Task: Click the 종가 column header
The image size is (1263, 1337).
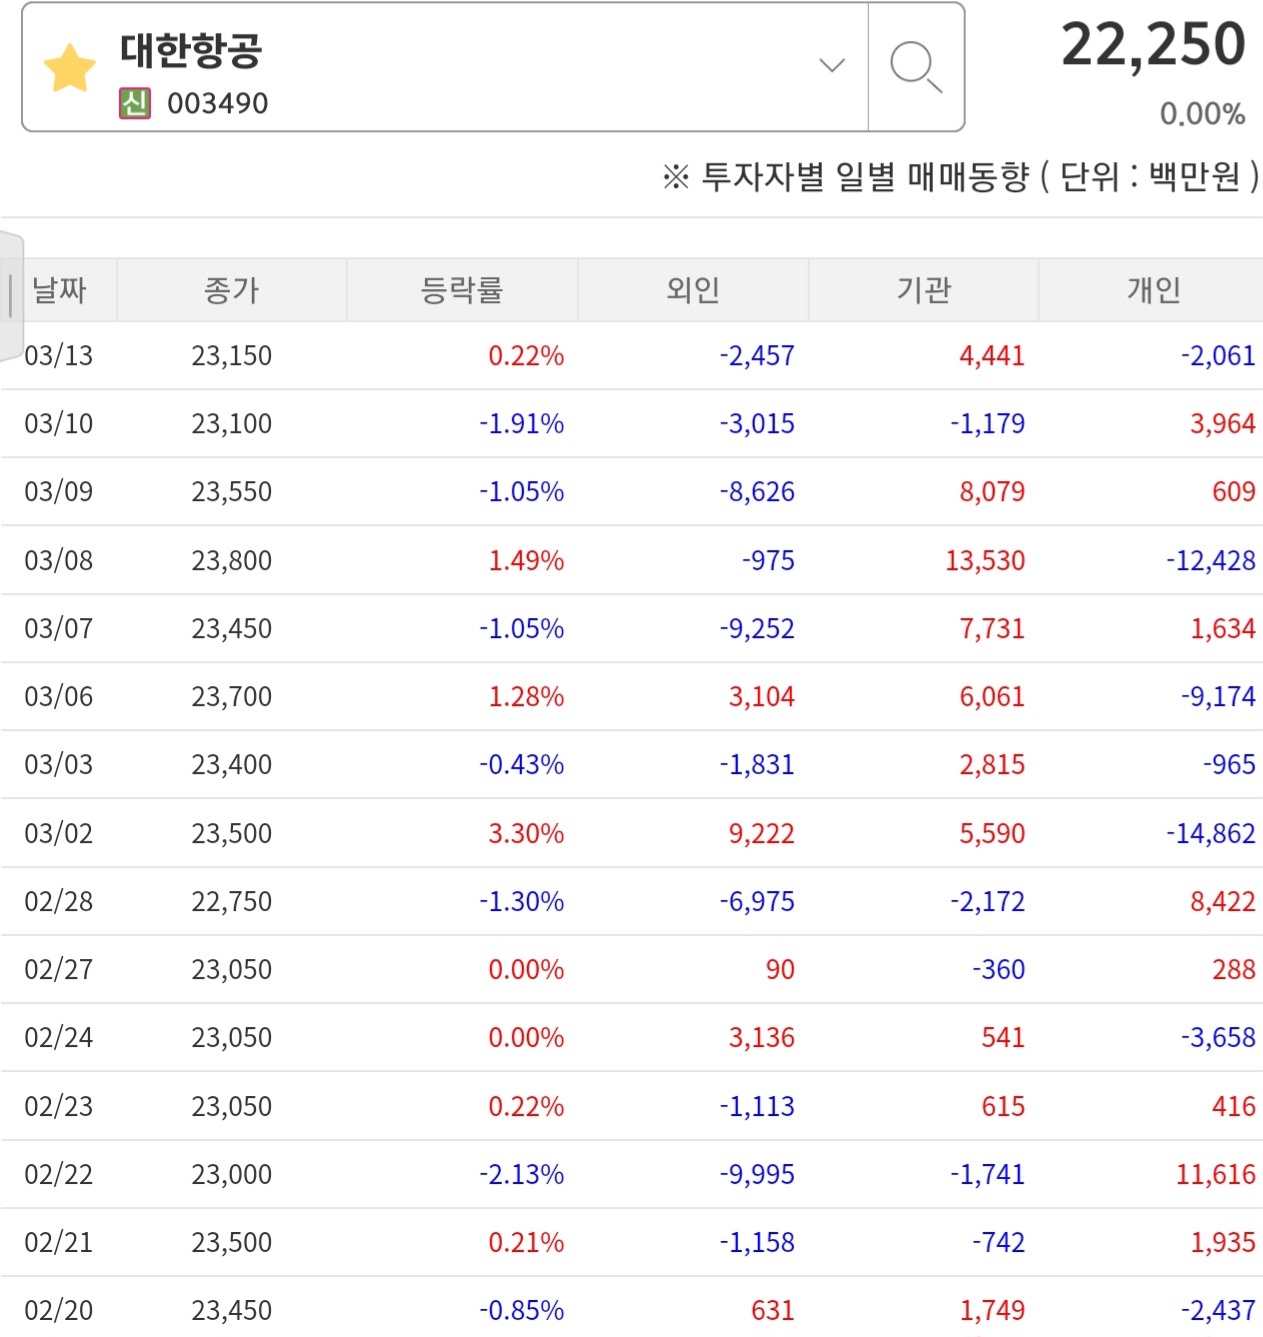Action: pos(232,290)
